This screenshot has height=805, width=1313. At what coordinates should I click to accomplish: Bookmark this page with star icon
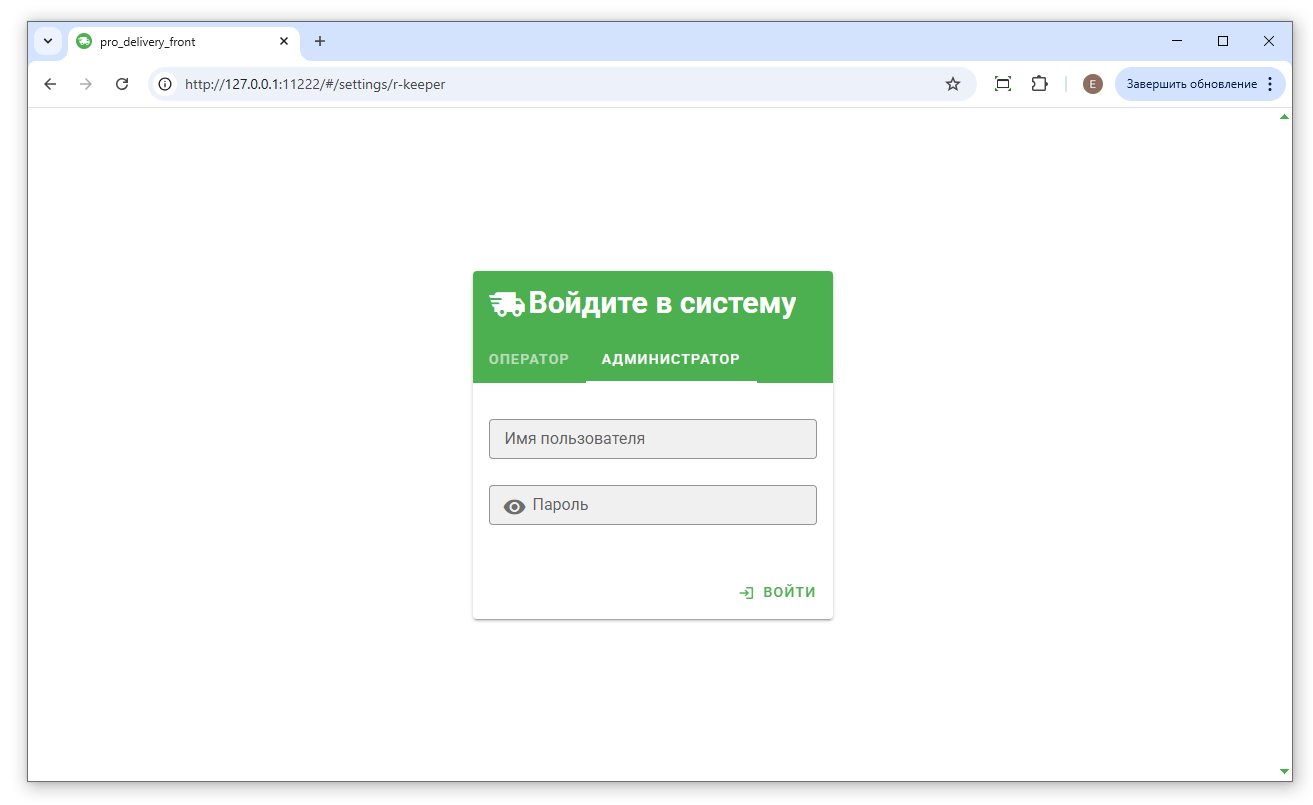pos(952,84)
